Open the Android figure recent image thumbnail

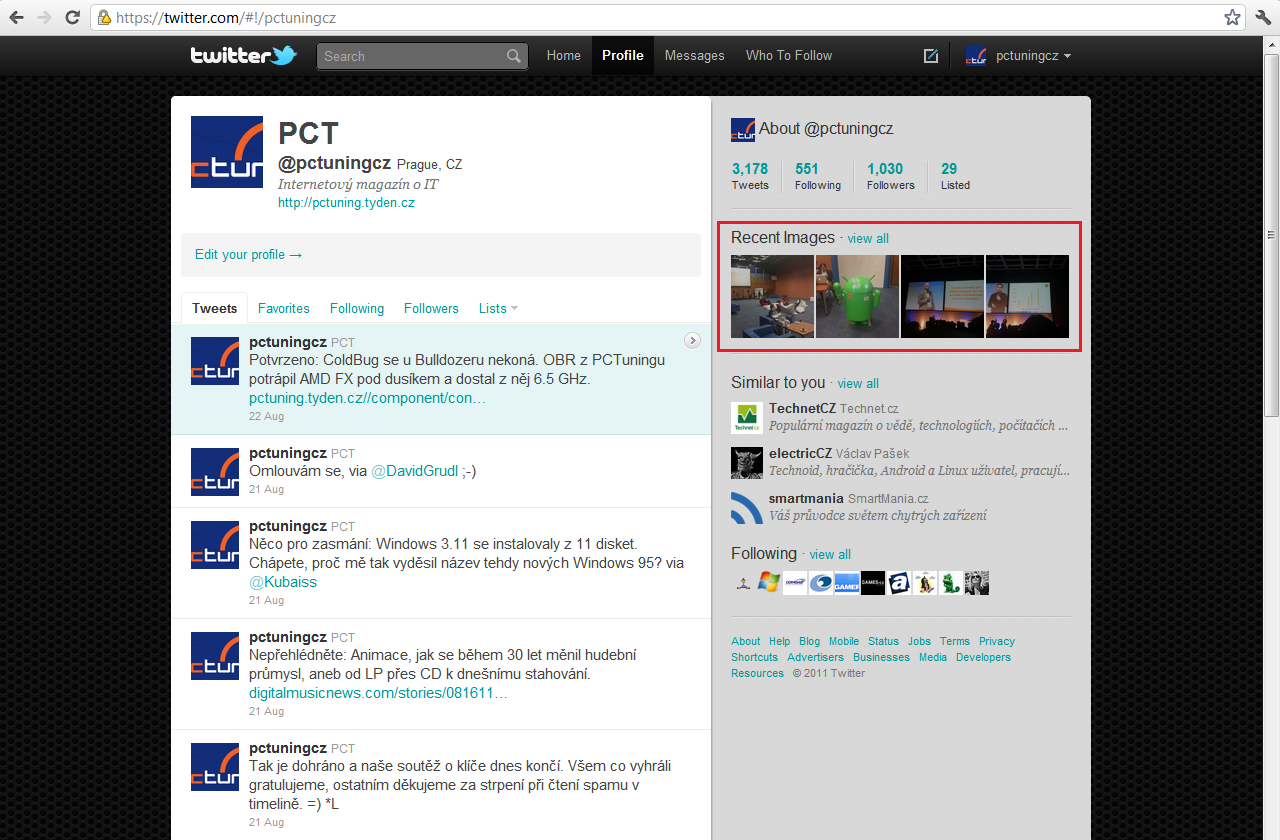click(x=857, y=296)
